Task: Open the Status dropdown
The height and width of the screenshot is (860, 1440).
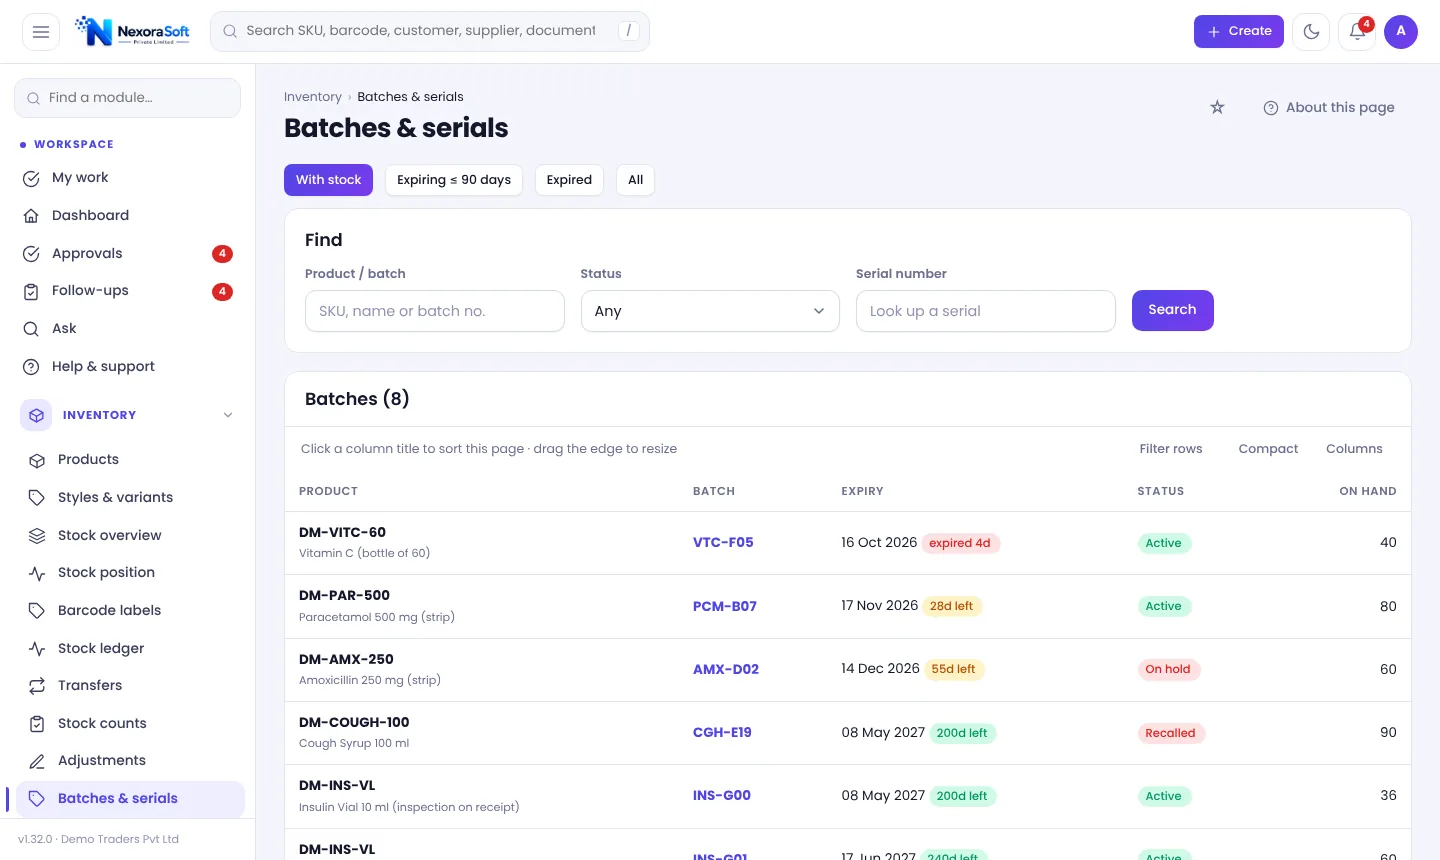Action: [x=710, y=311]
